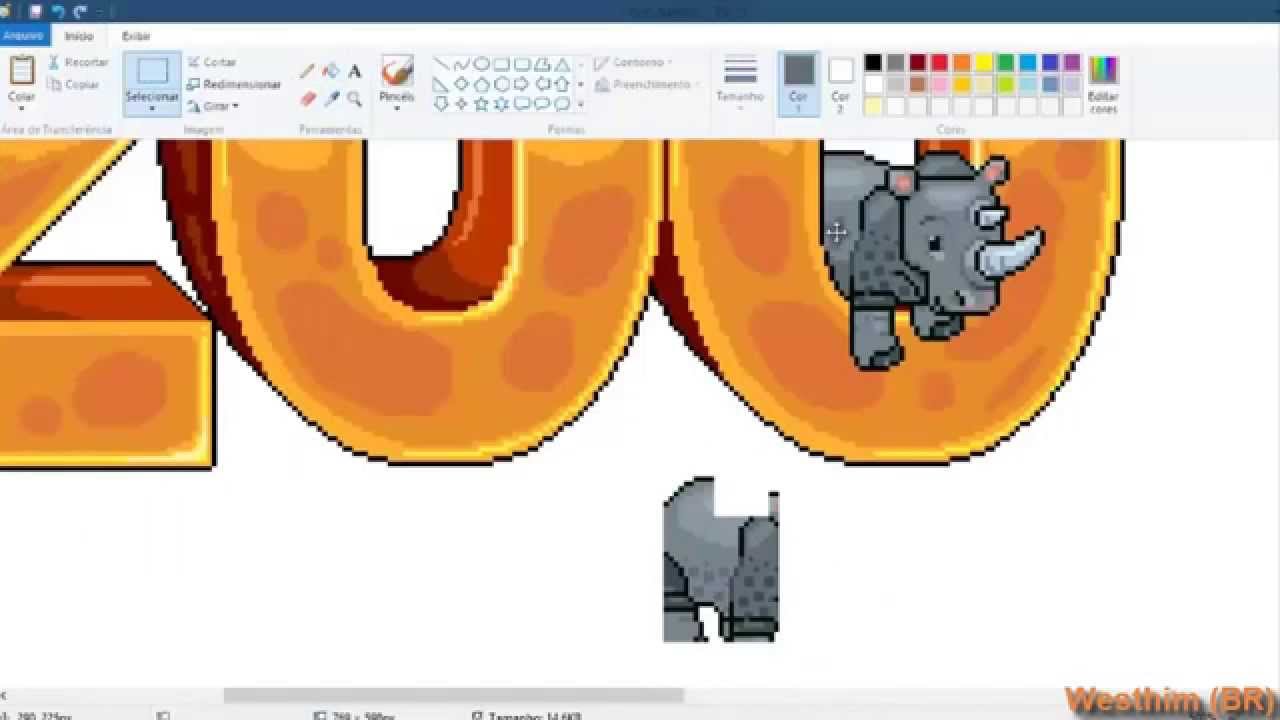Choose the Diamond shape

461,84
